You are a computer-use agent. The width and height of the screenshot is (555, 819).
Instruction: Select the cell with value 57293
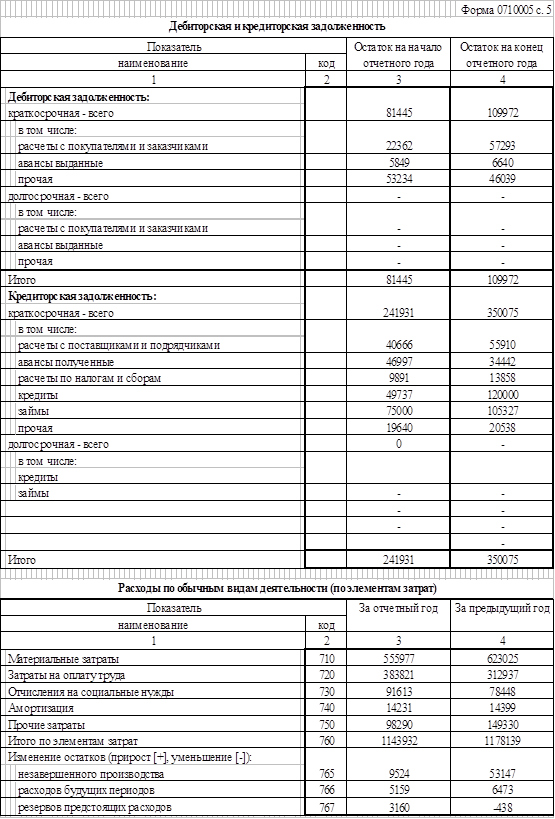click(502, 146)
